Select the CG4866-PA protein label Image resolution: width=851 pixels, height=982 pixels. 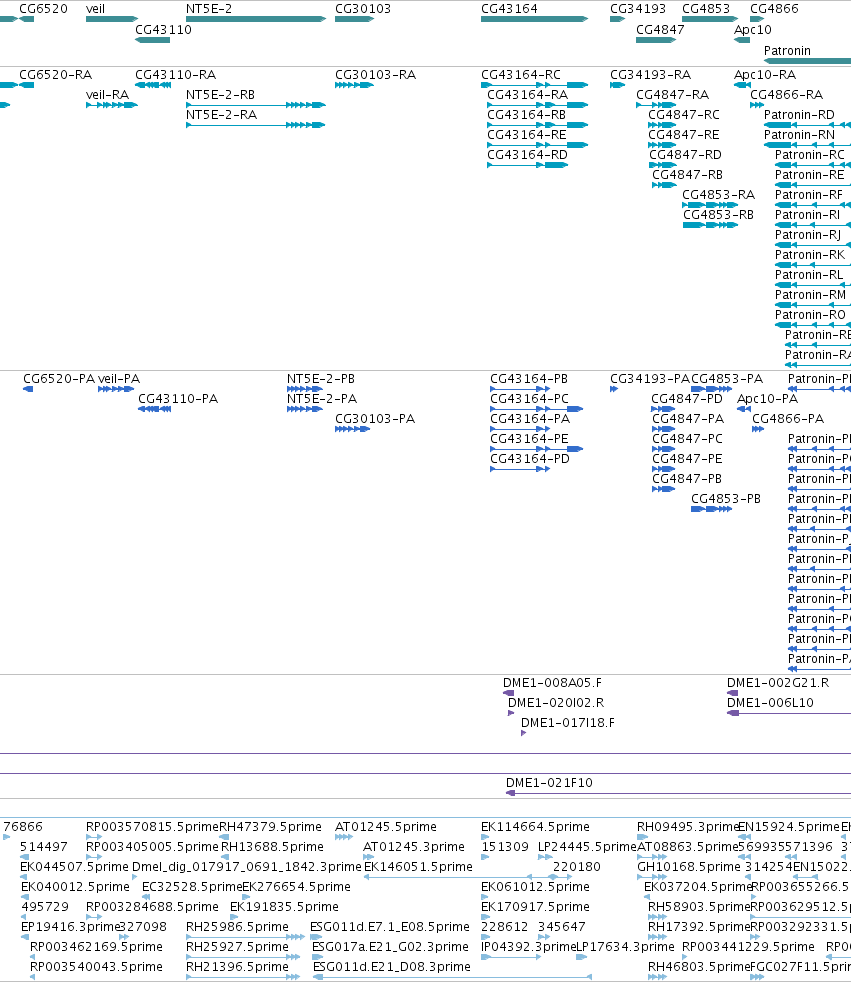click(788, 419)
